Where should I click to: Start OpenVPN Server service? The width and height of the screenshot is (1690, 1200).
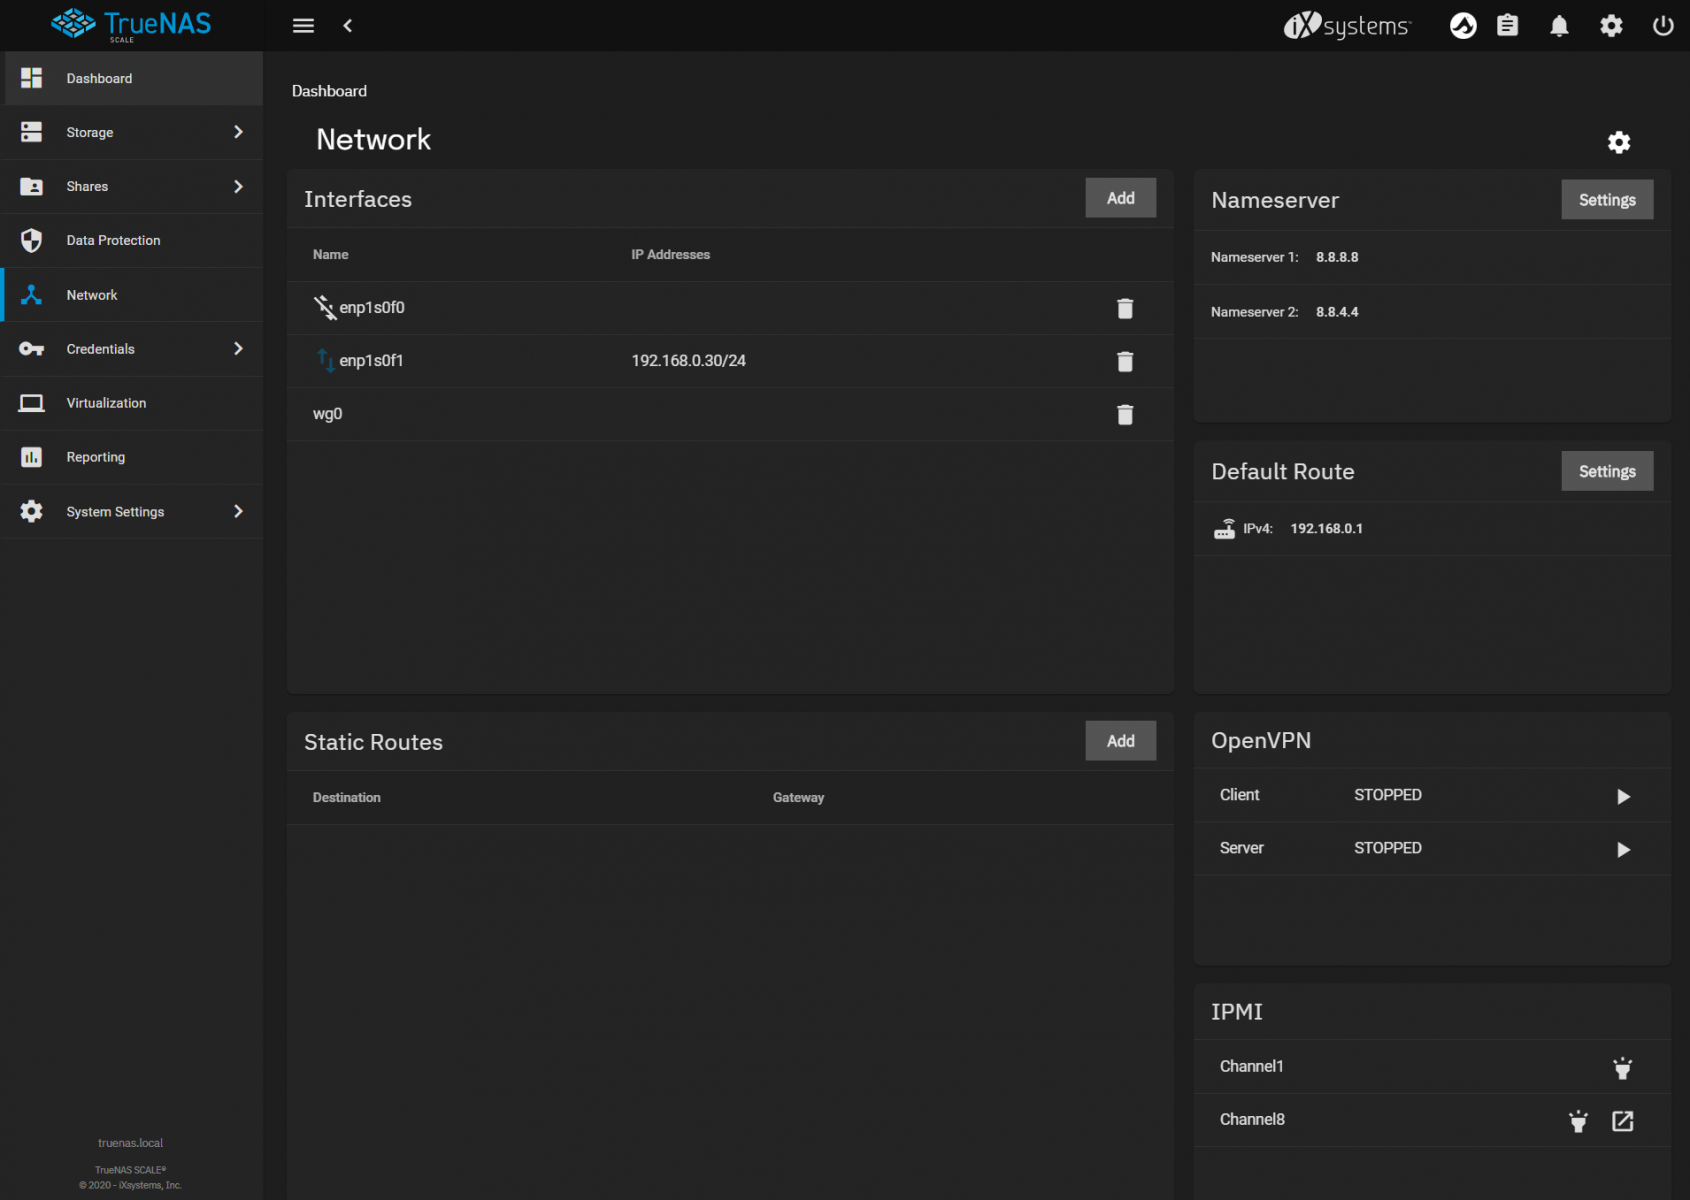point(1623,849)
